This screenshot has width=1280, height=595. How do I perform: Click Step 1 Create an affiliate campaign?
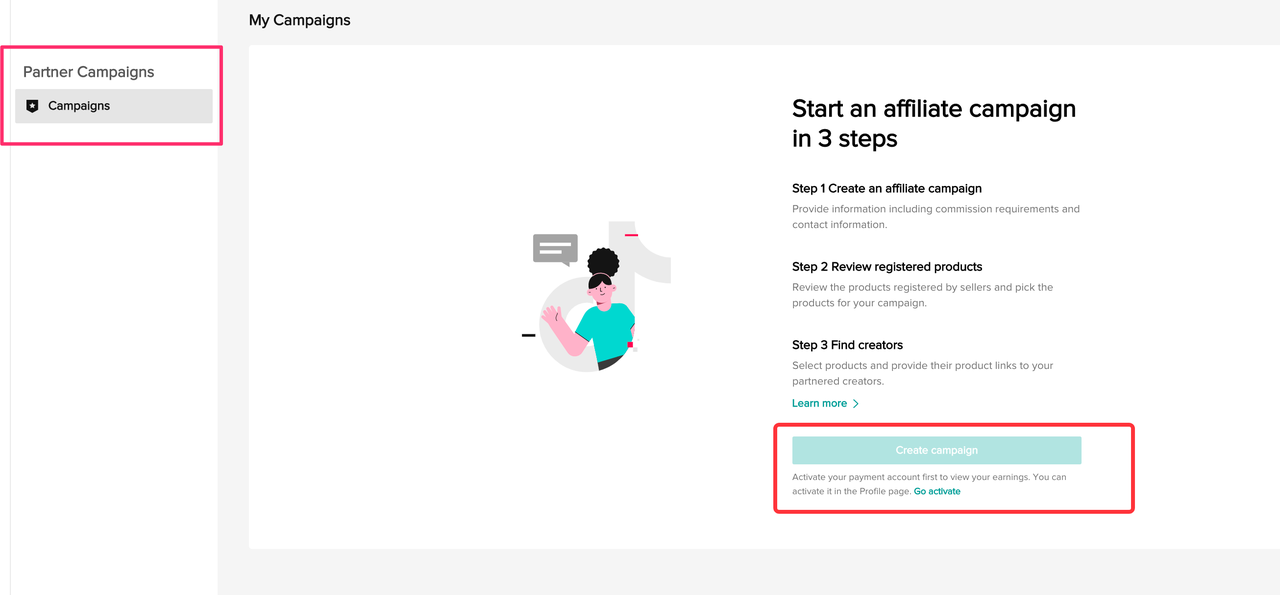[x=887, y=188]
